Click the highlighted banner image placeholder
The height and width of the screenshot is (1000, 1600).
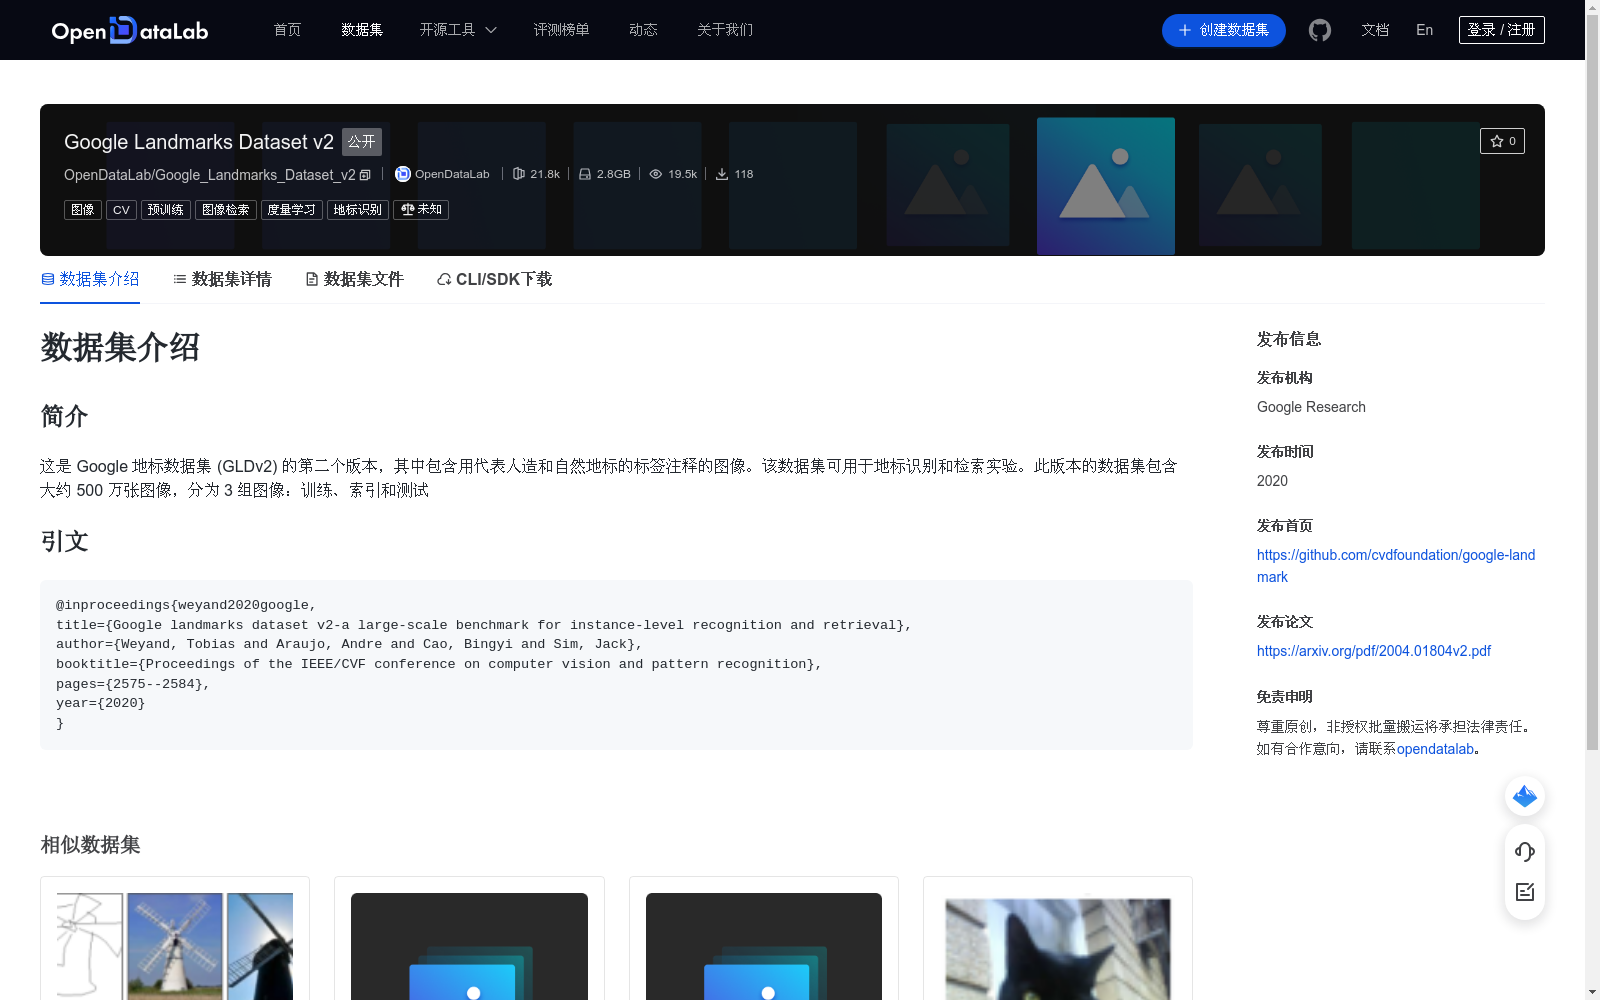coord(1106,186)
